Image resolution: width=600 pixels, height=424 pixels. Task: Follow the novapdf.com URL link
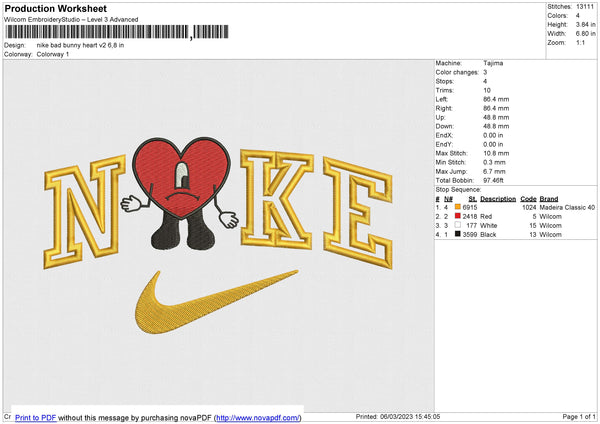pyautogui.click(x=258, y=417)
